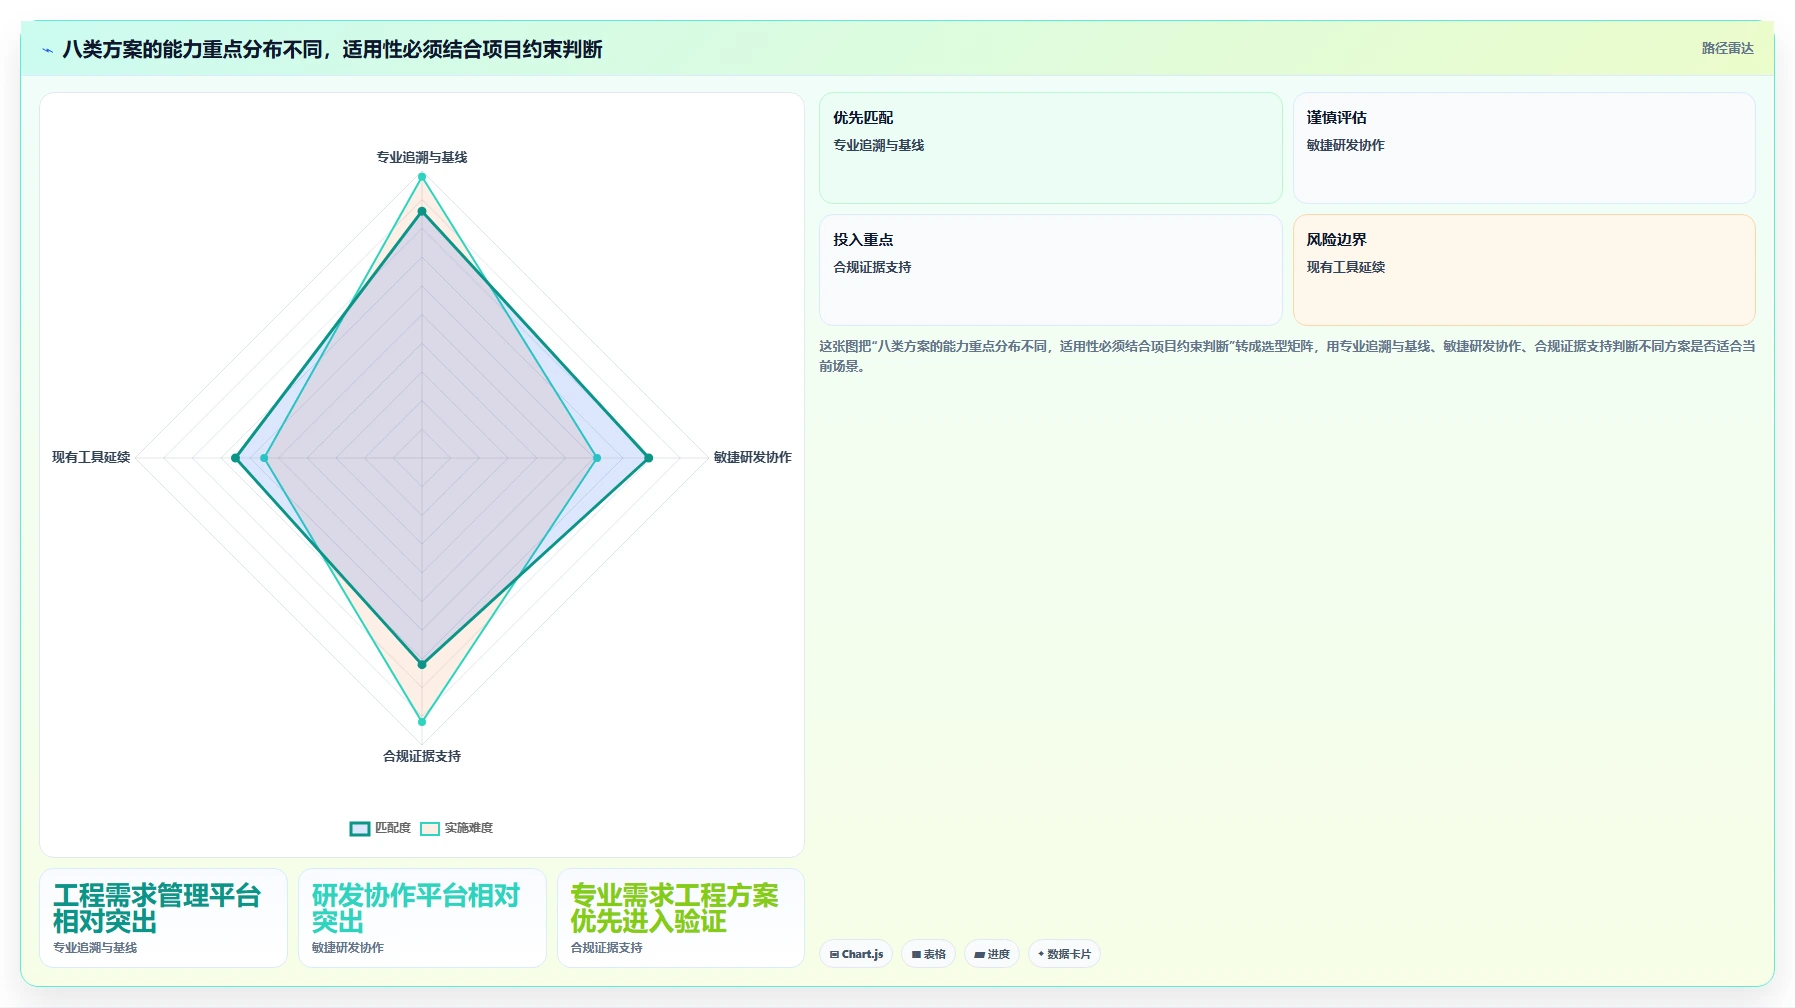Click the 表格 tag chip
Screen dimensions: 1795x1008
pyautogui.click(x=929, y=954)
